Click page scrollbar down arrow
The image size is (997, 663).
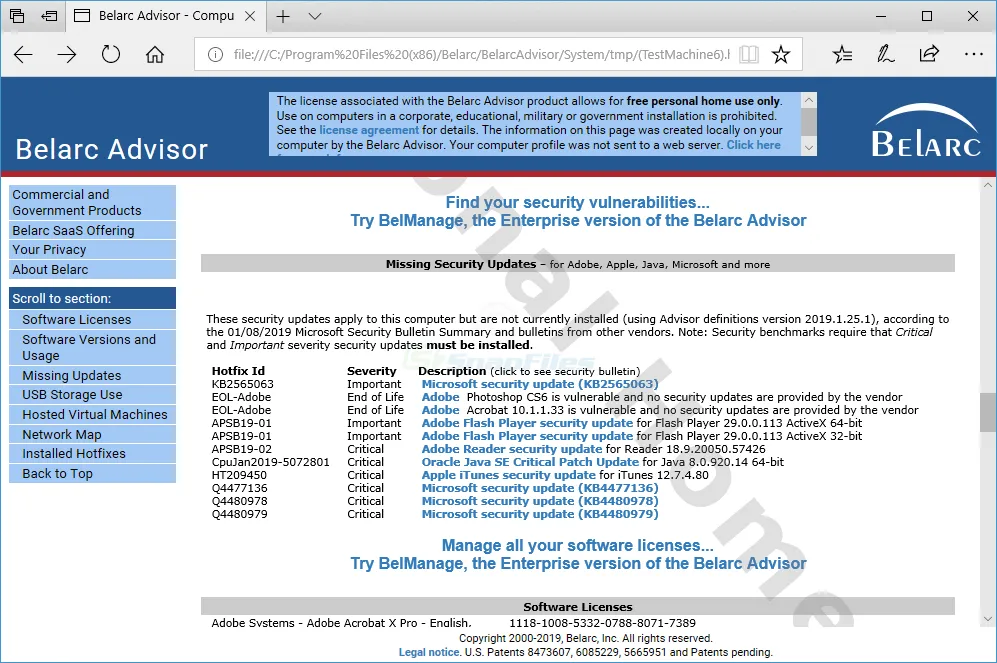(x=987, y=619)
